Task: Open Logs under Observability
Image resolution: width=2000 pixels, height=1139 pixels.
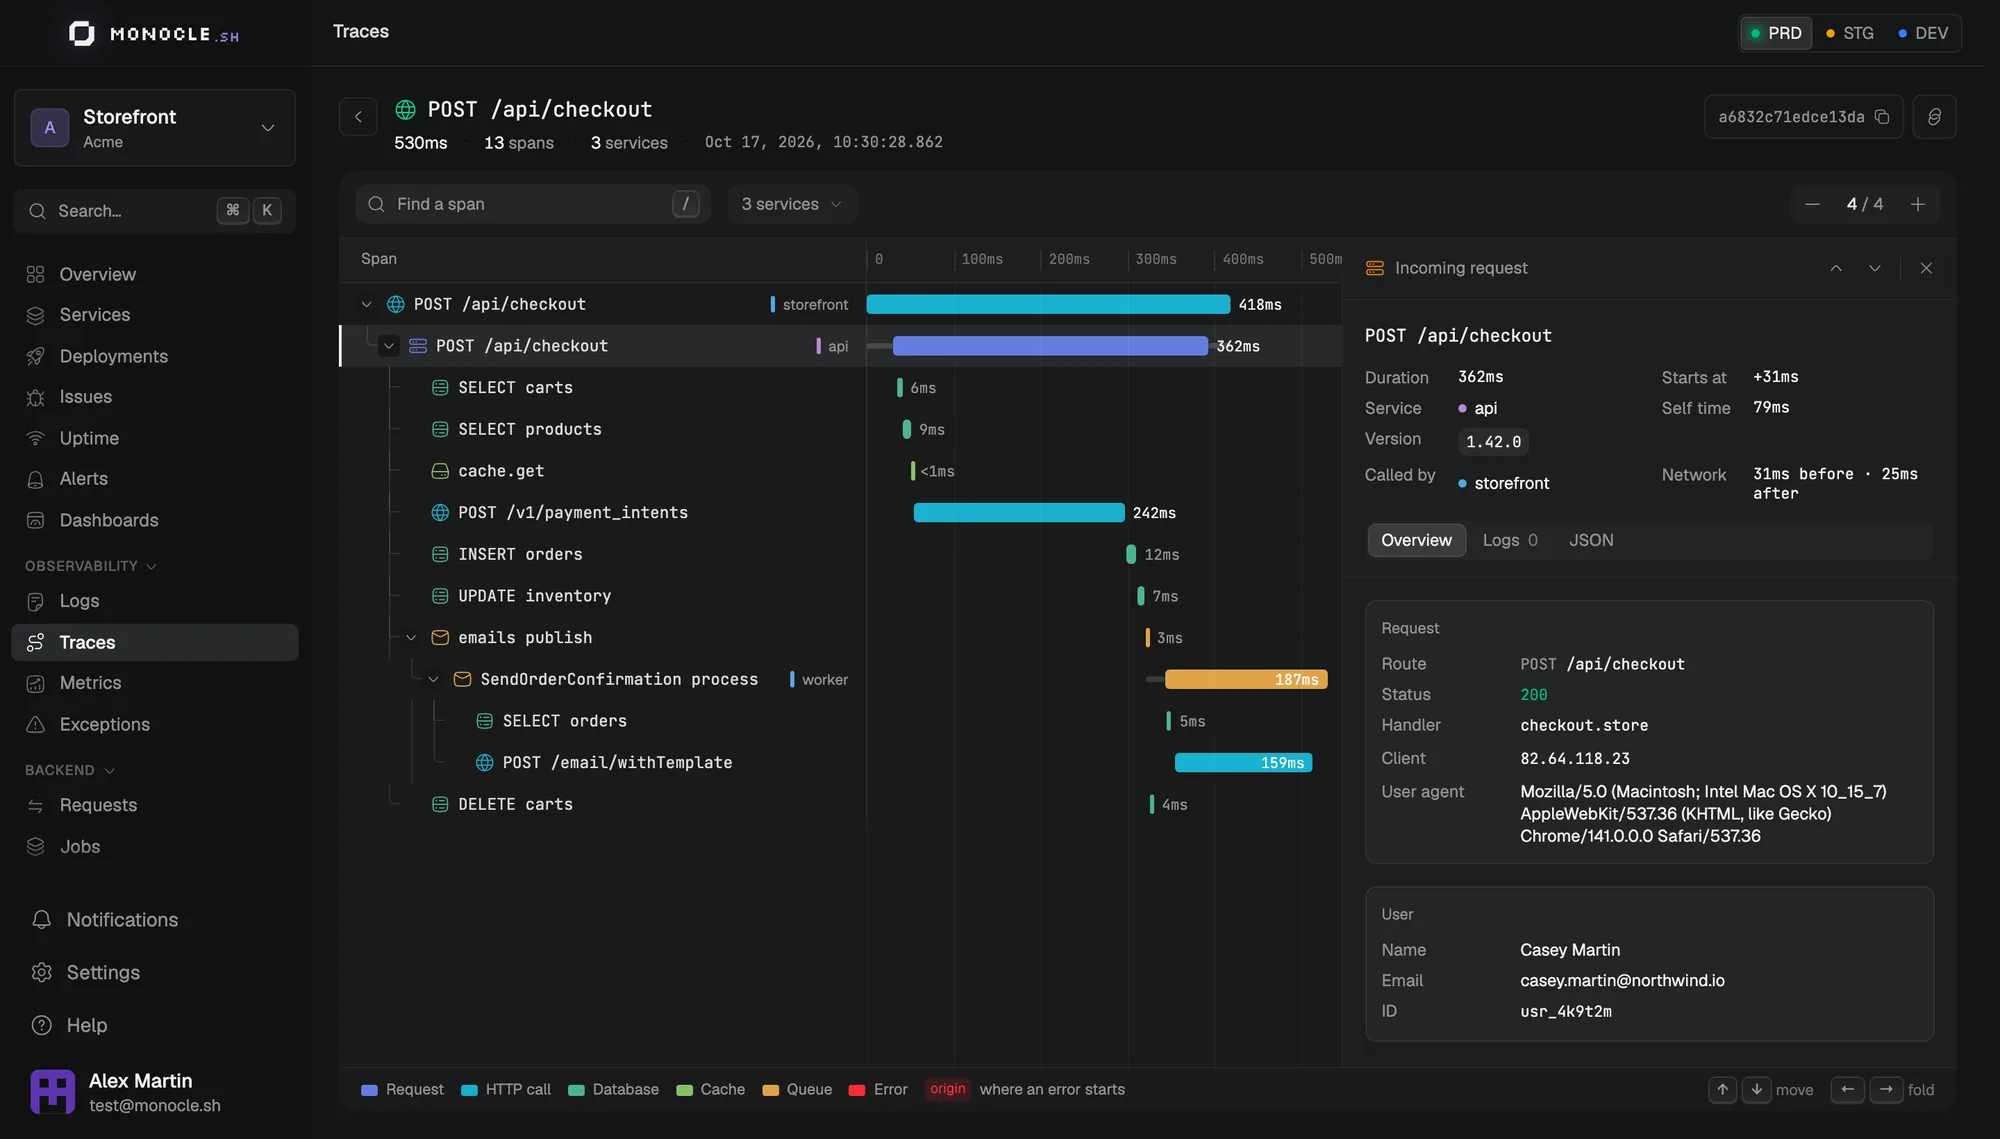Action: tap(155, 601)
